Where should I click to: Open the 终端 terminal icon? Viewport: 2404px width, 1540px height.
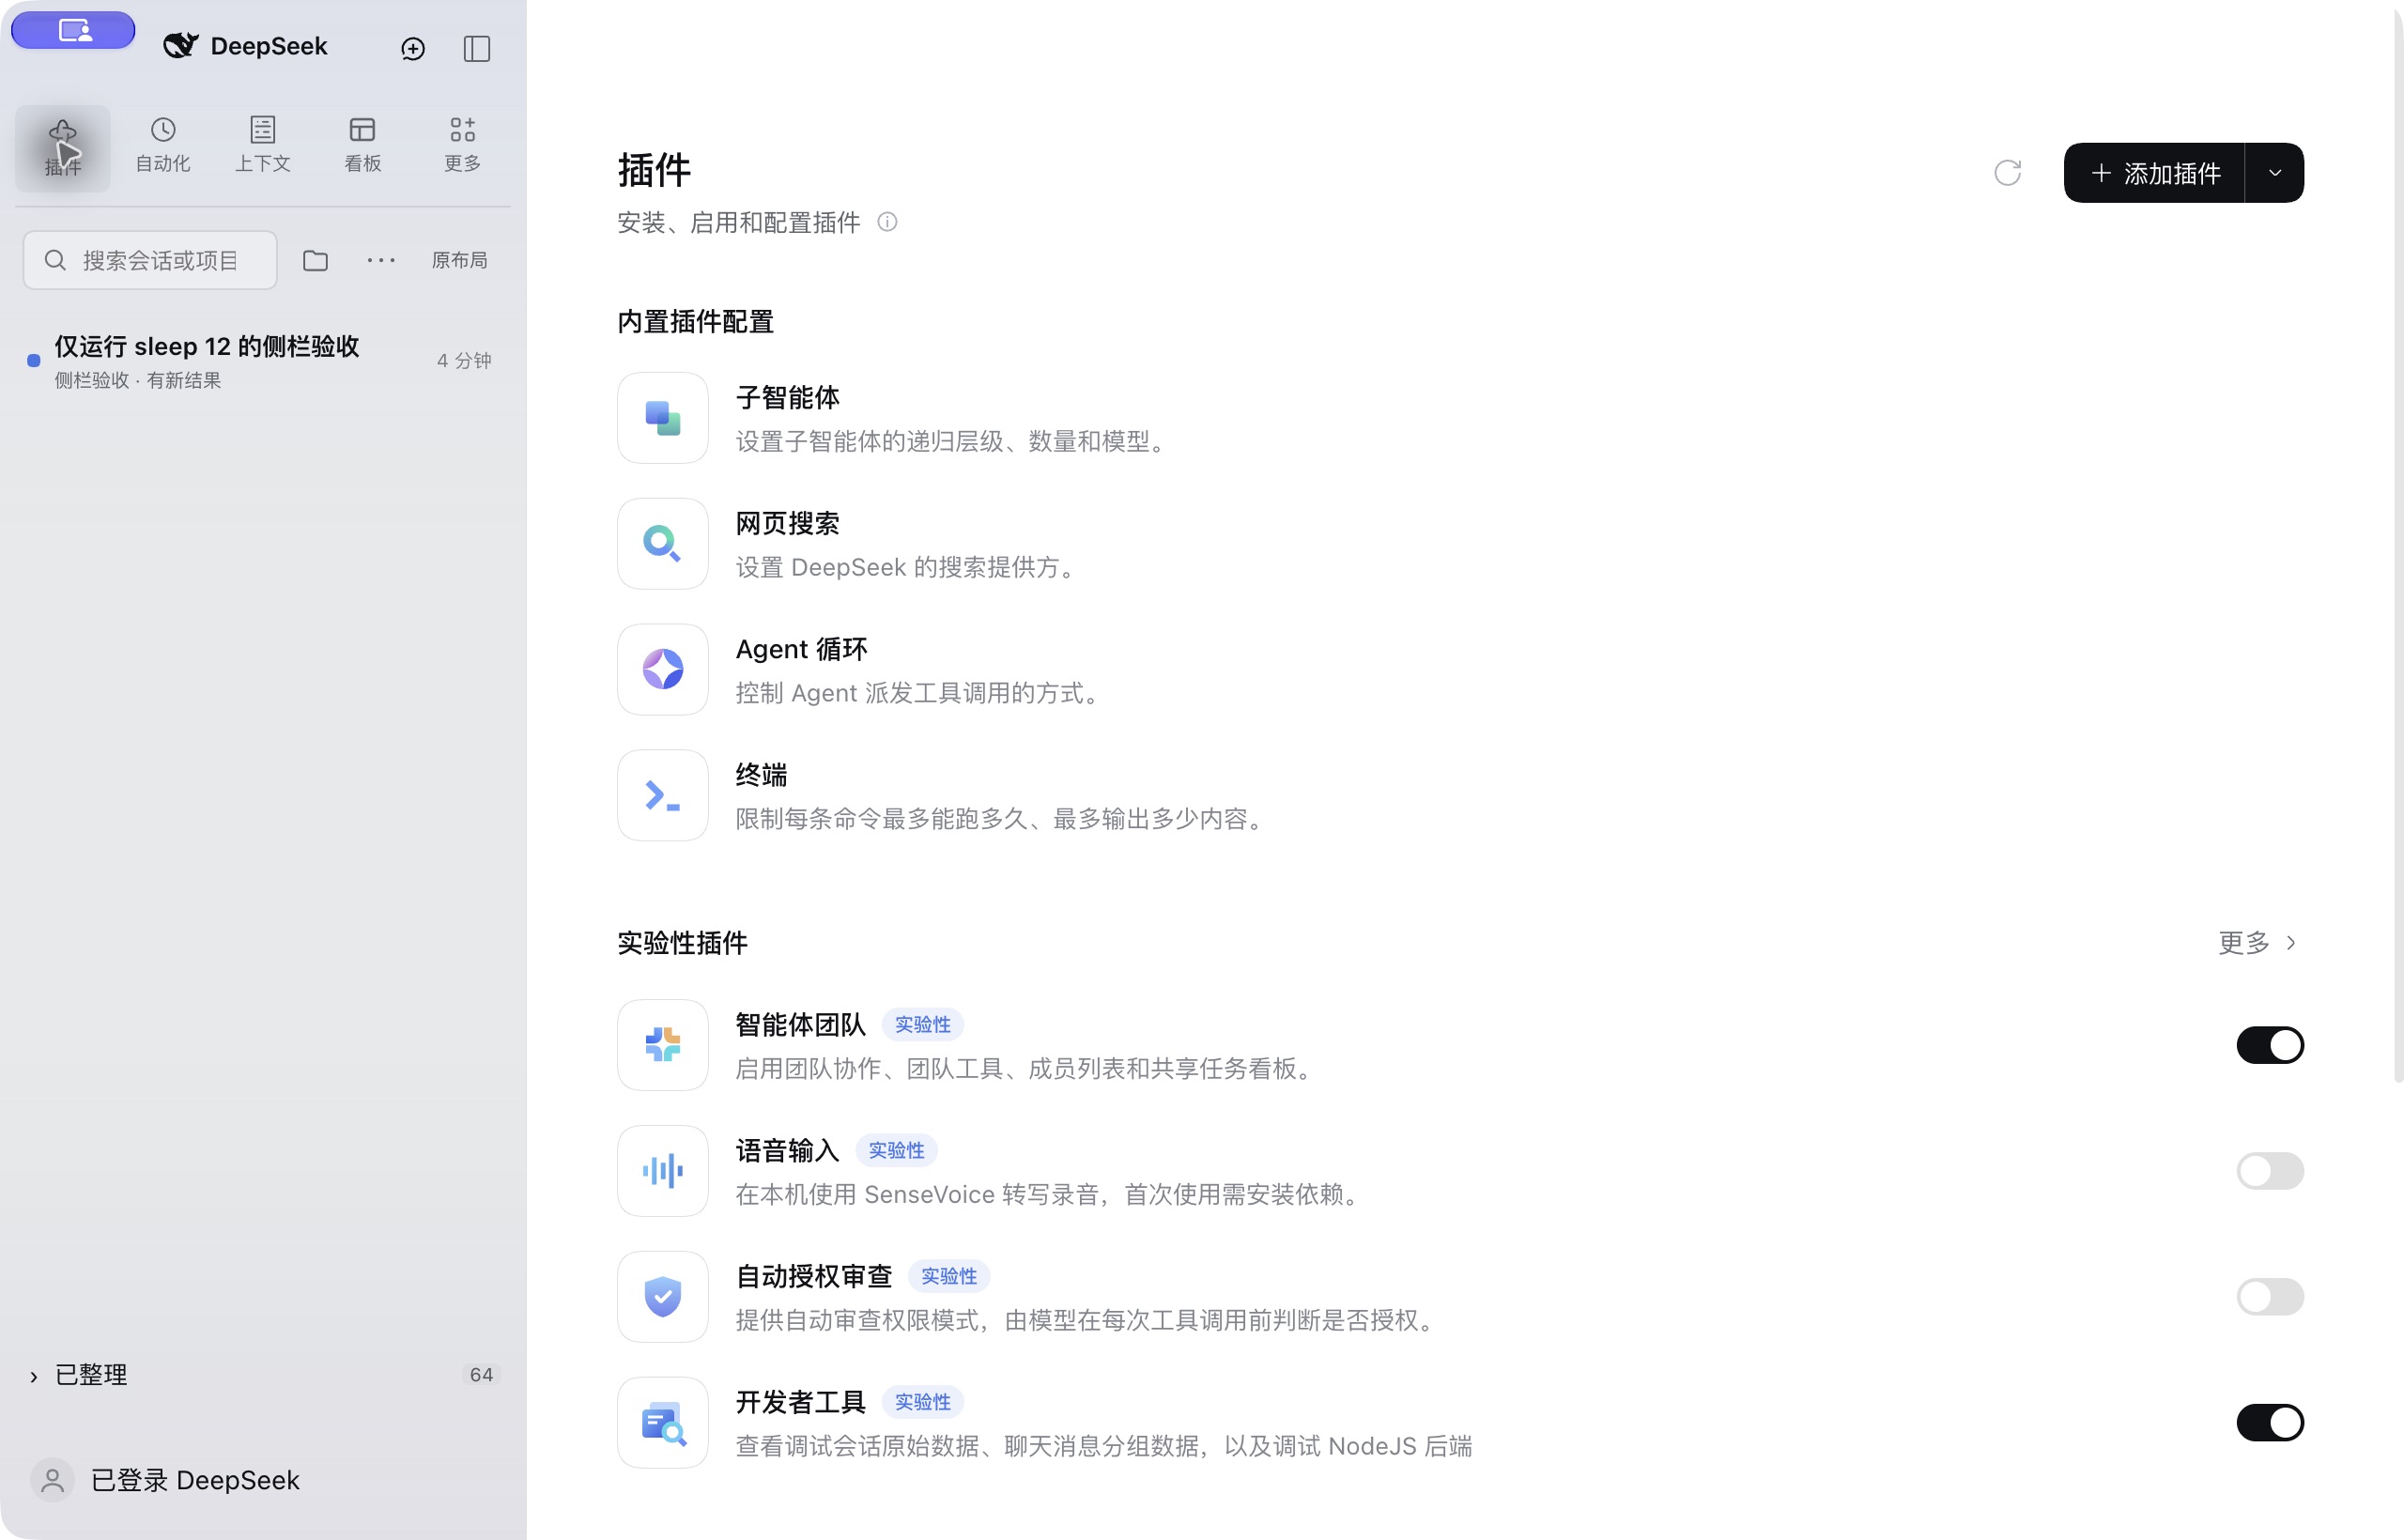(x=663, y=796)
